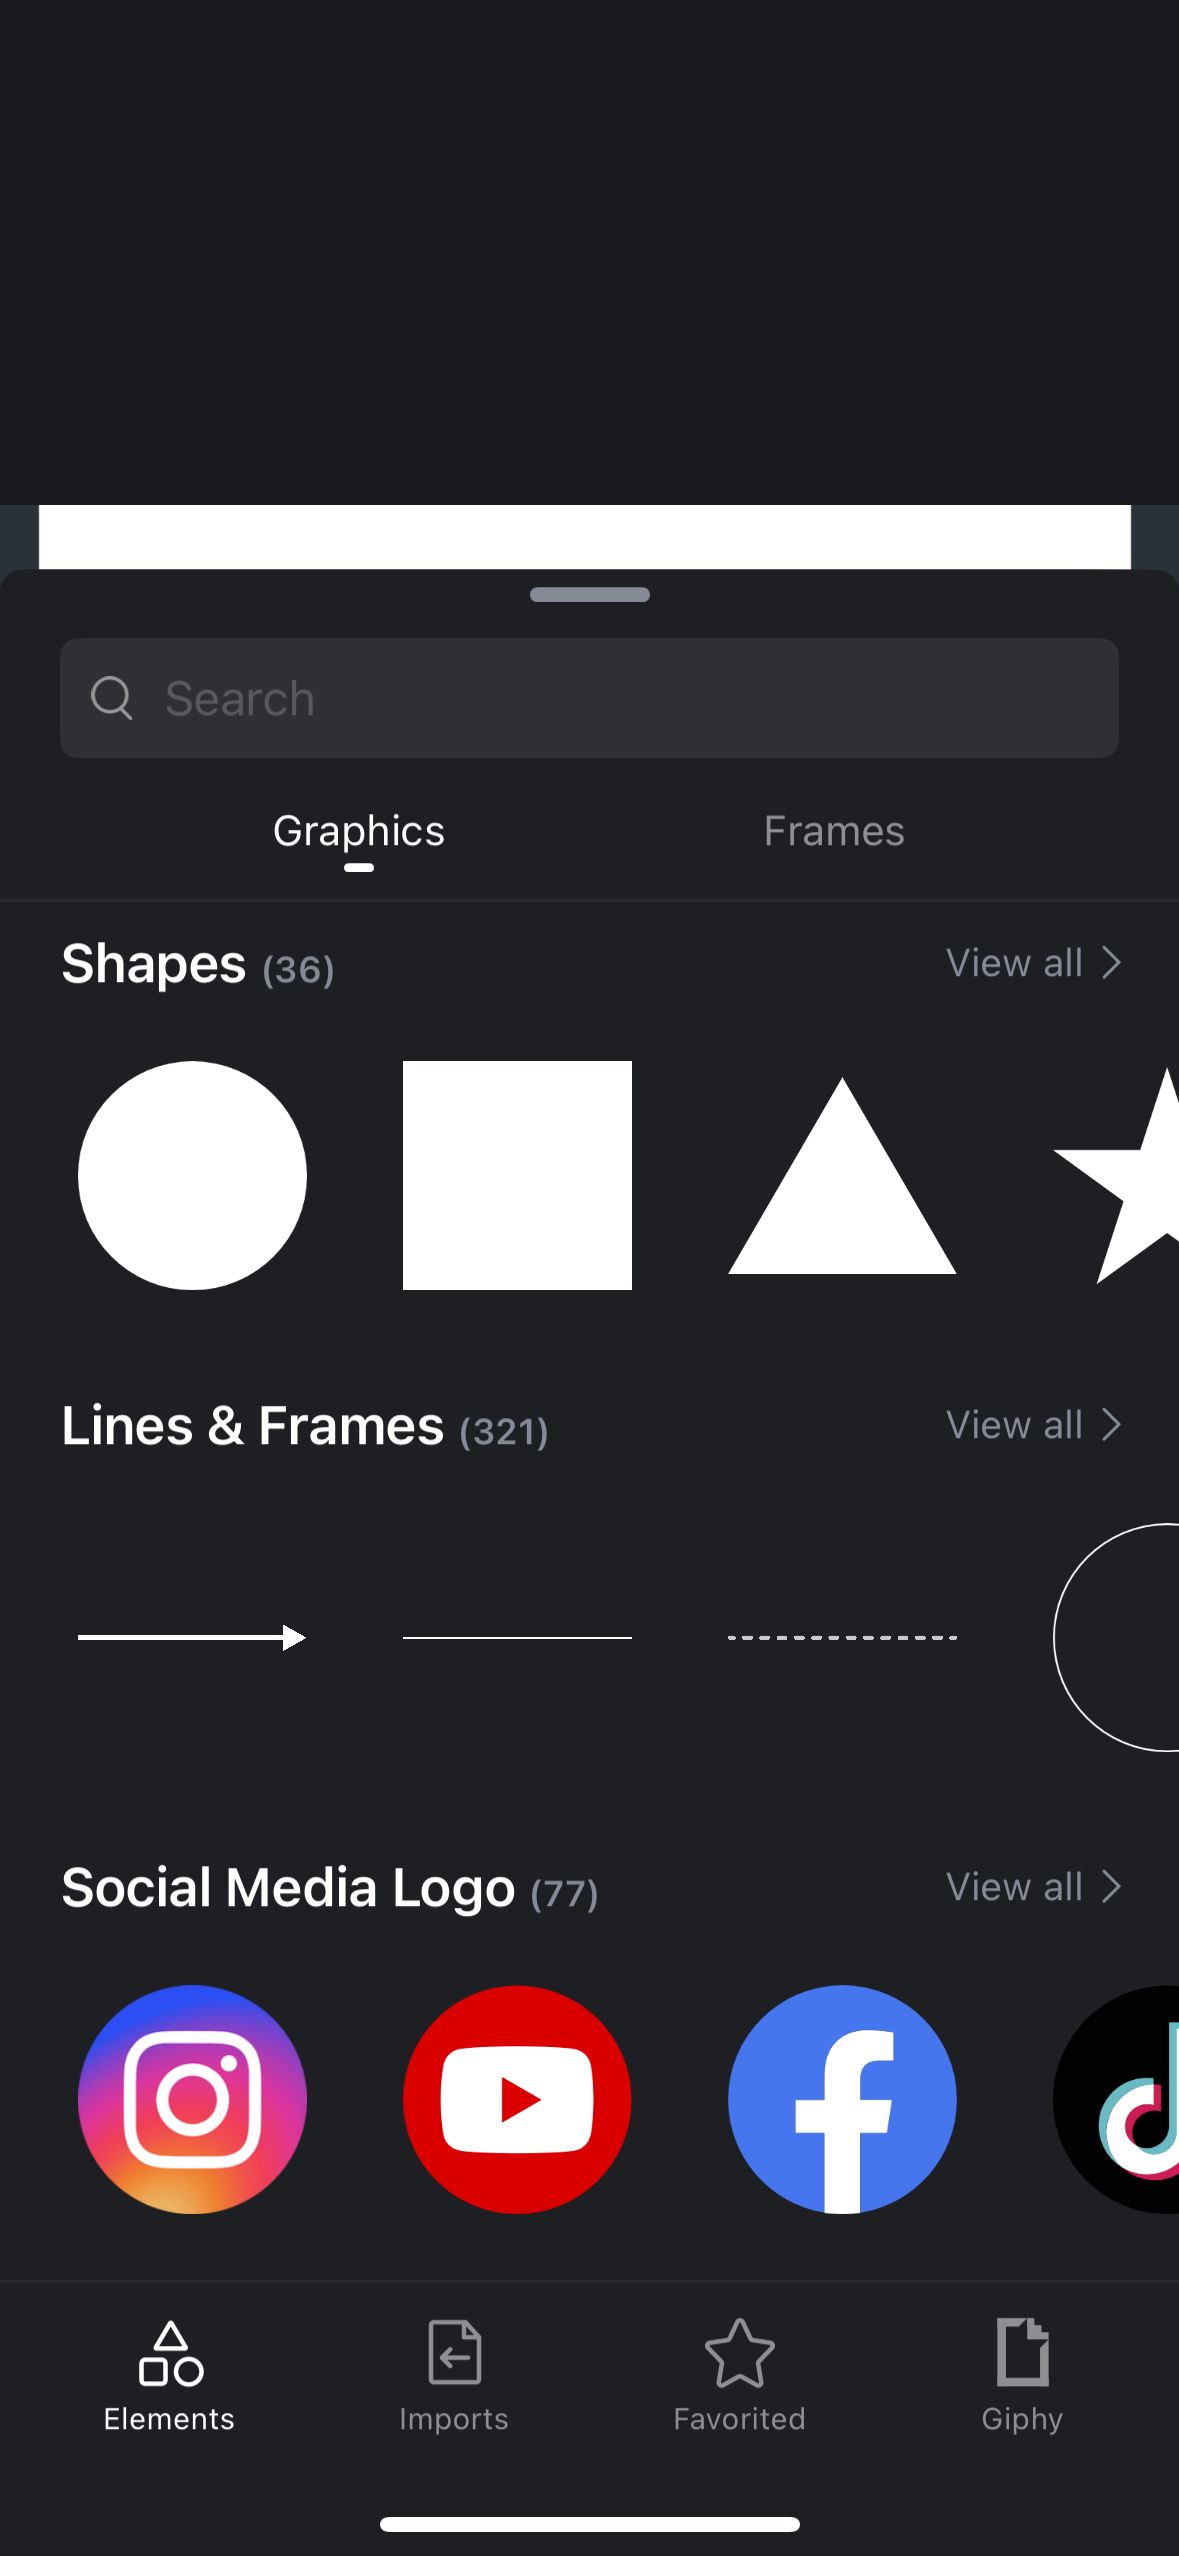Add the circle outline frame element
The height and width of the screenshot is (2556, 1179).
1117,1637
